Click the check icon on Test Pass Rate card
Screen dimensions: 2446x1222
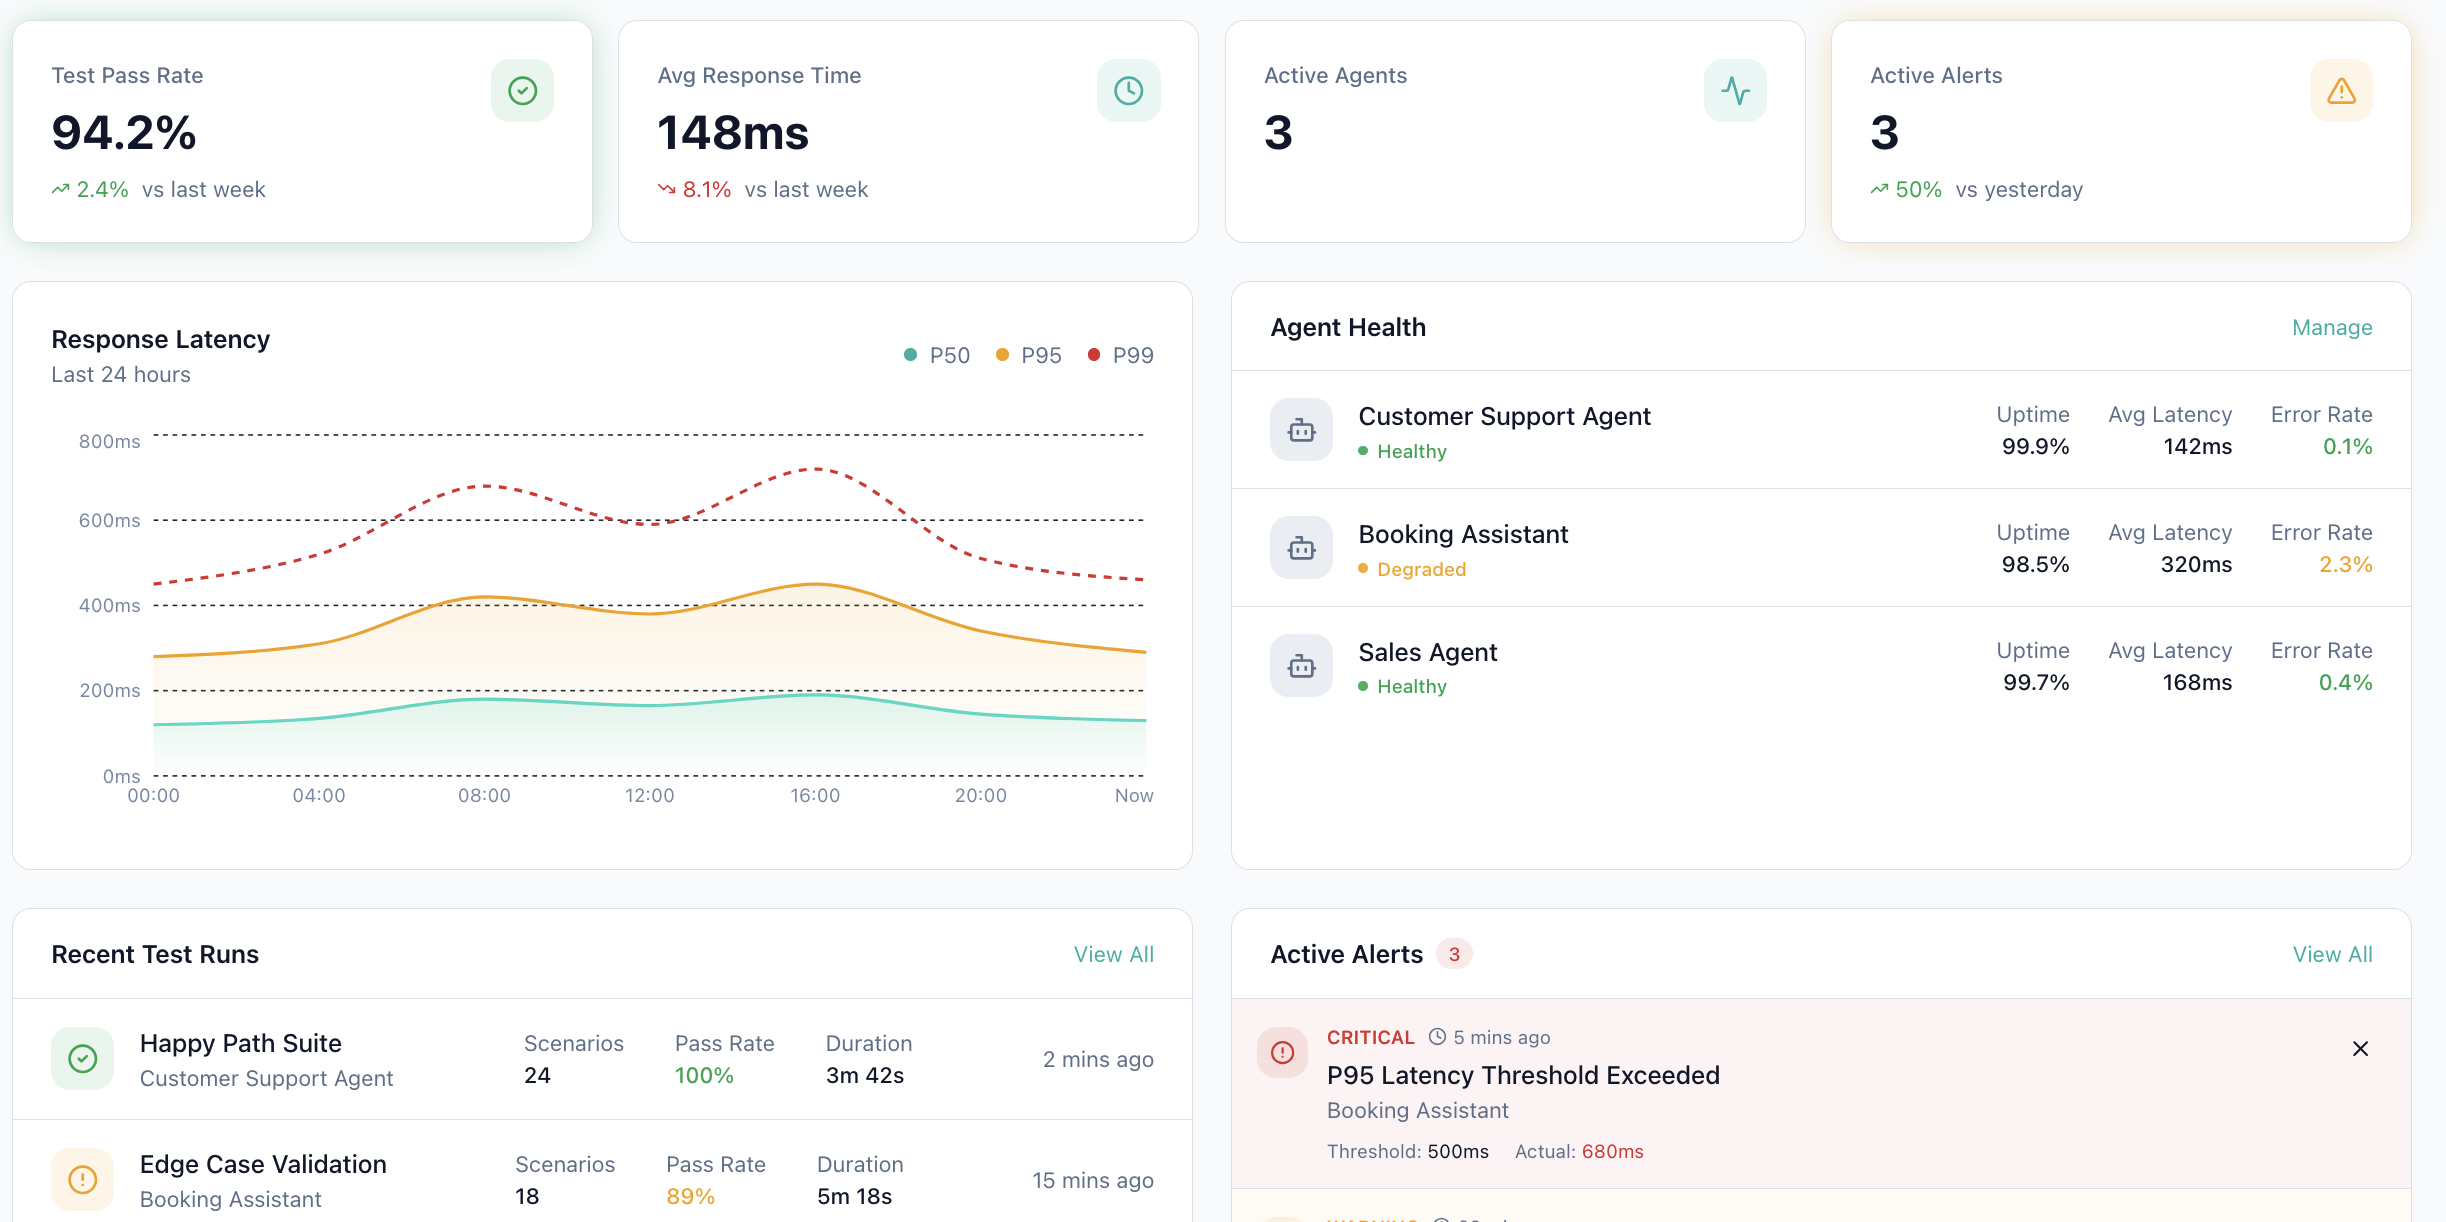pos(521,90)
